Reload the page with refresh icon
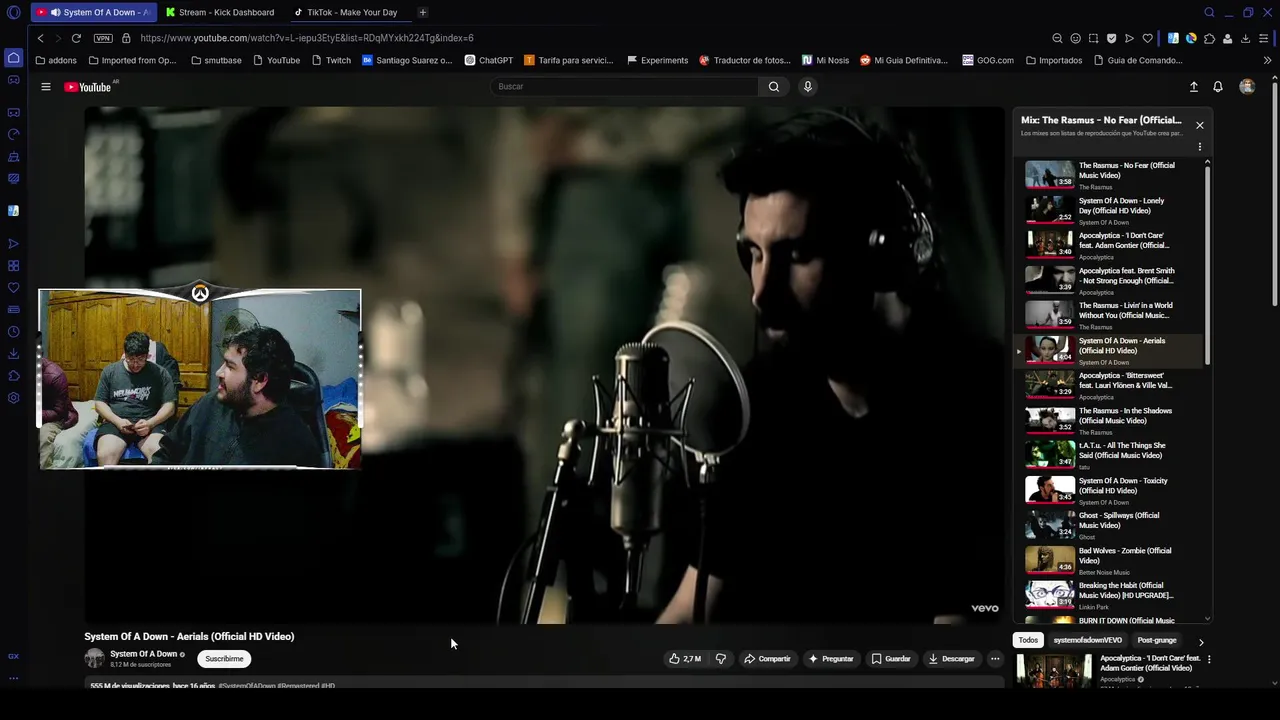This screenshot has width=1280, height=720. (76, 38)
